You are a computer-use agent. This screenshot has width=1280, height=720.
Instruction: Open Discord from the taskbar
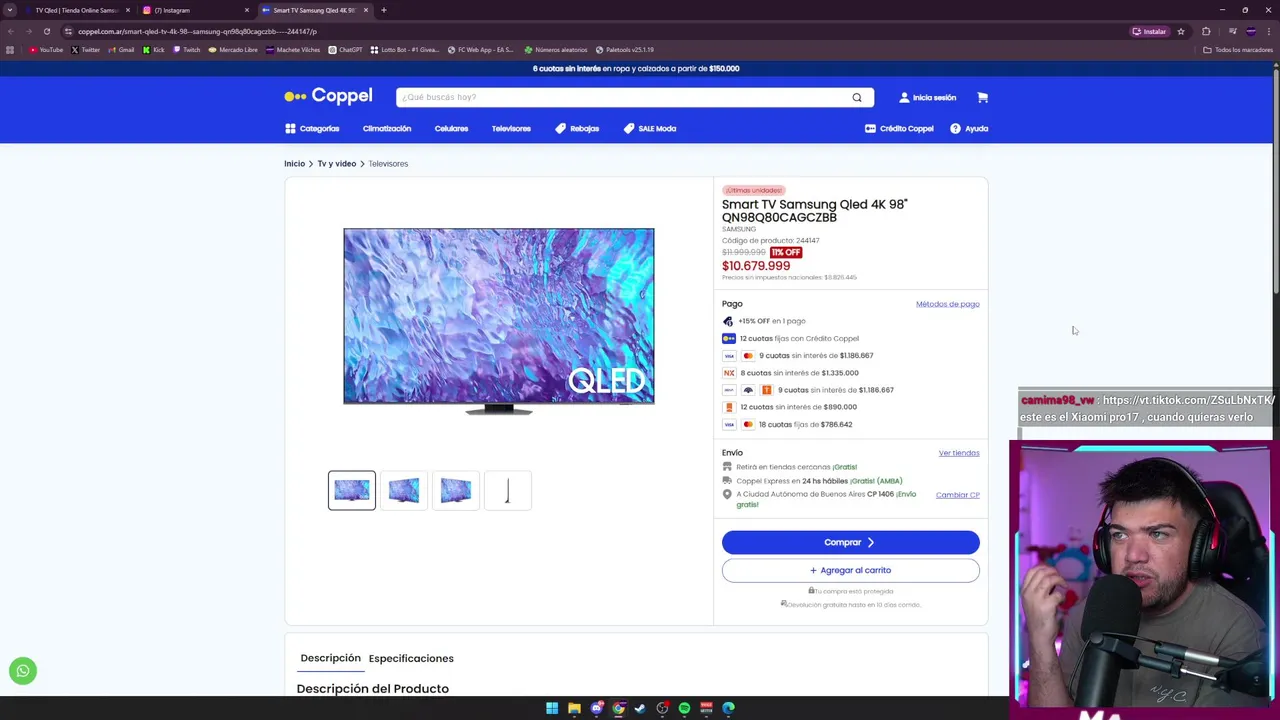[x=596, y=708]
